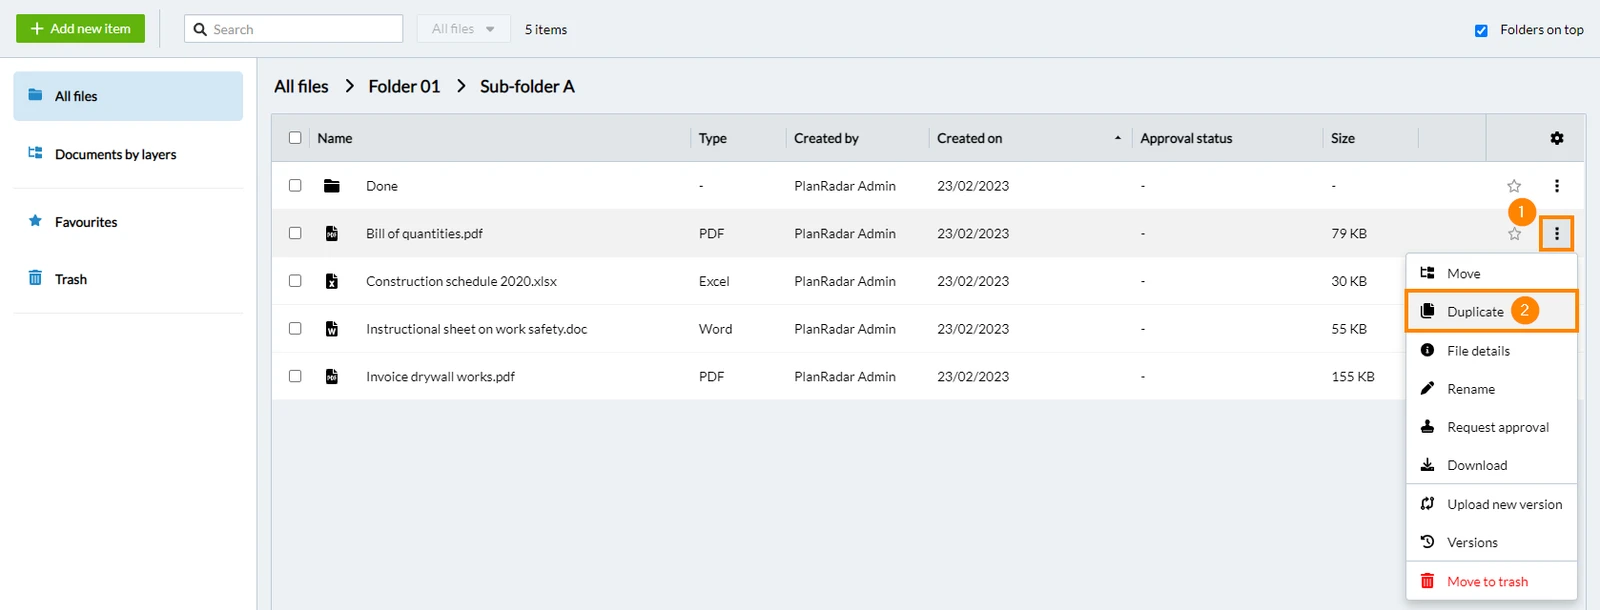This screenshot has width=1600, height=610.
Task: Open the All files filter dropdown
Action: 463,29
